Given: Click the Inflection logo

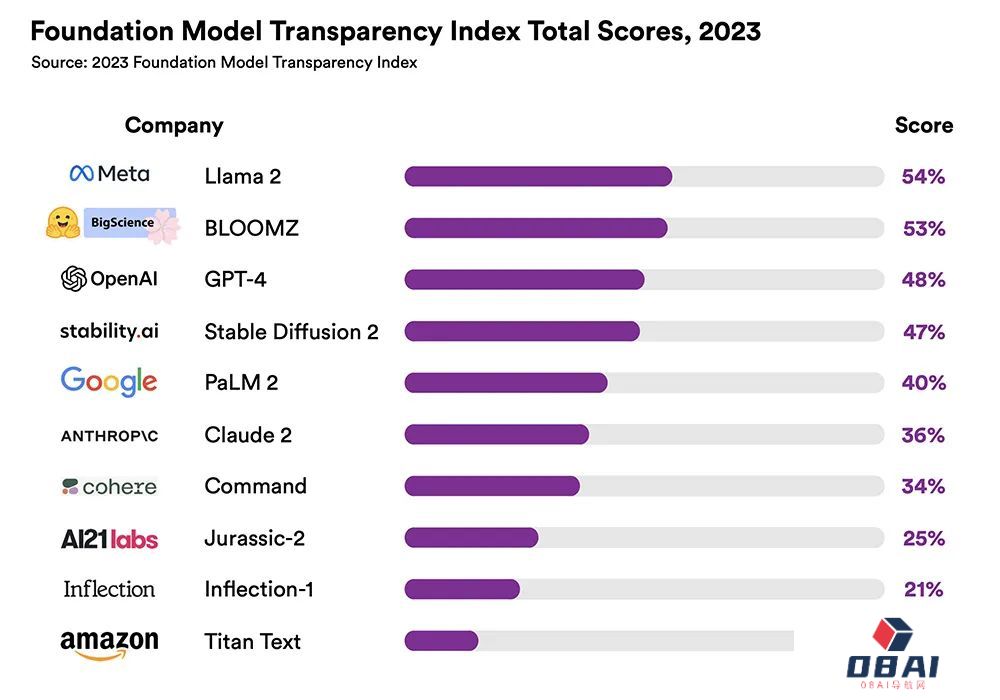Looking at the screenshot, I should 109,589.
